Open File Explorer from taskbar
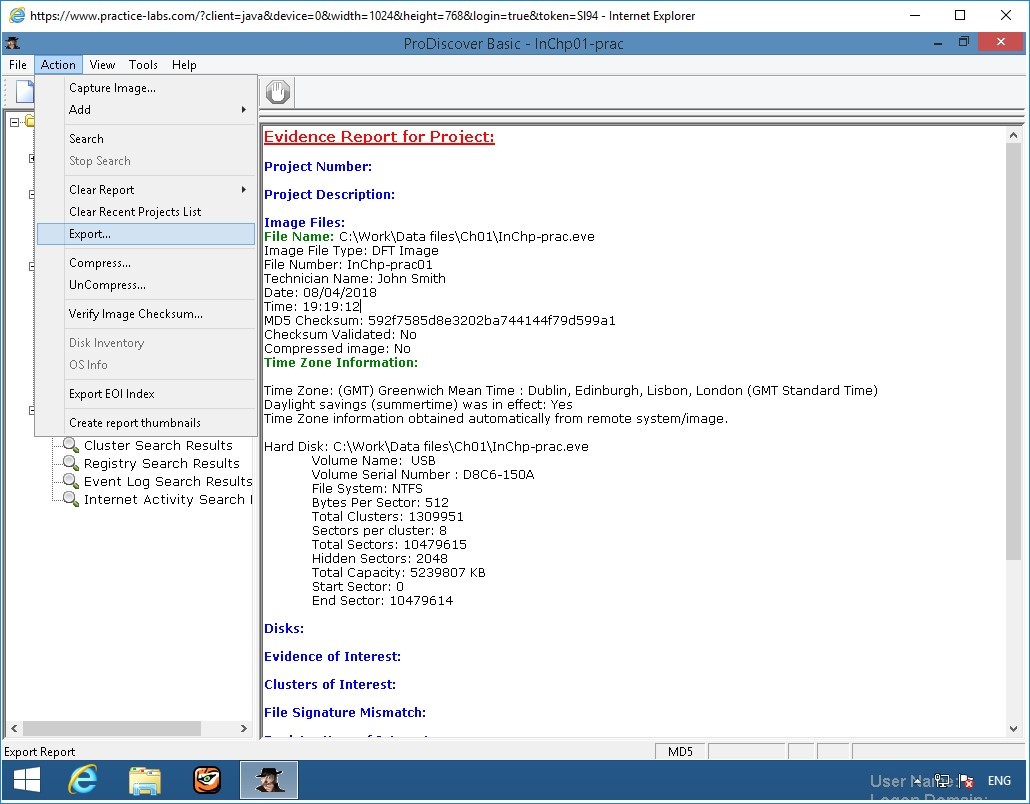This screenshot has width=1030, height=804. pos(145,780)
